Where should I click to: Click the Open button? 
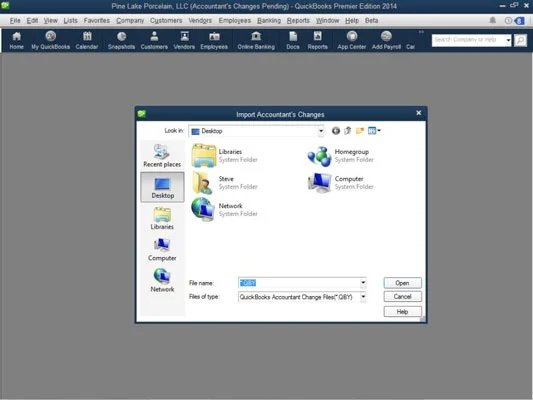(x=402, y=283)
